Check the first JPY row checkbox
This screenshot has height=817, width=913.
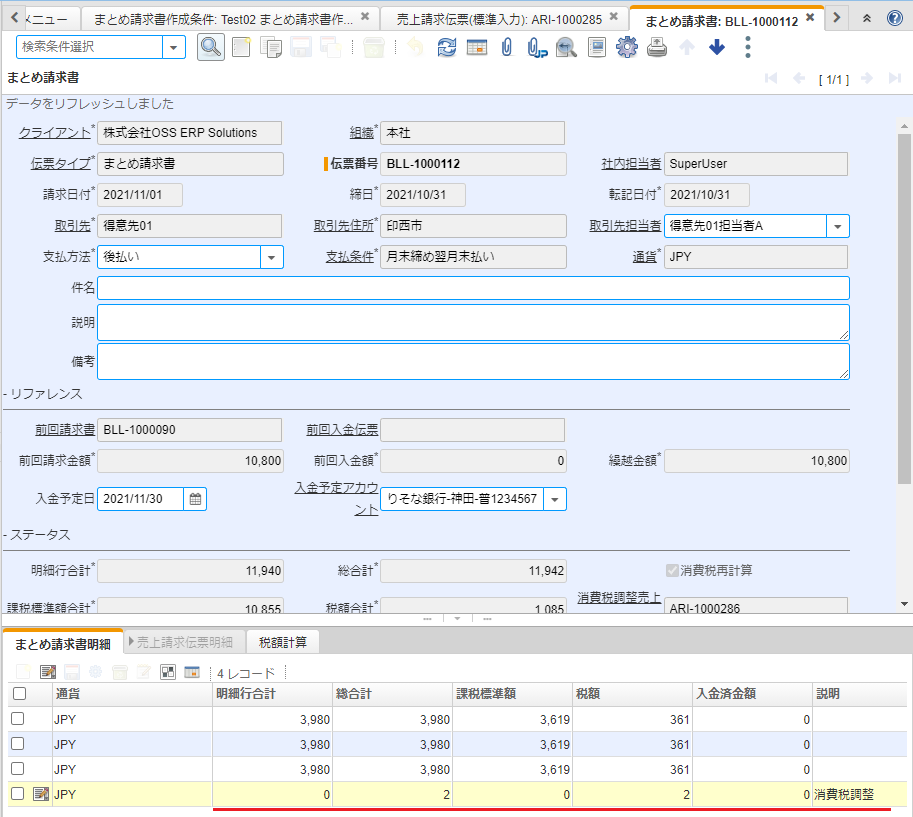(x=18, y=719)
